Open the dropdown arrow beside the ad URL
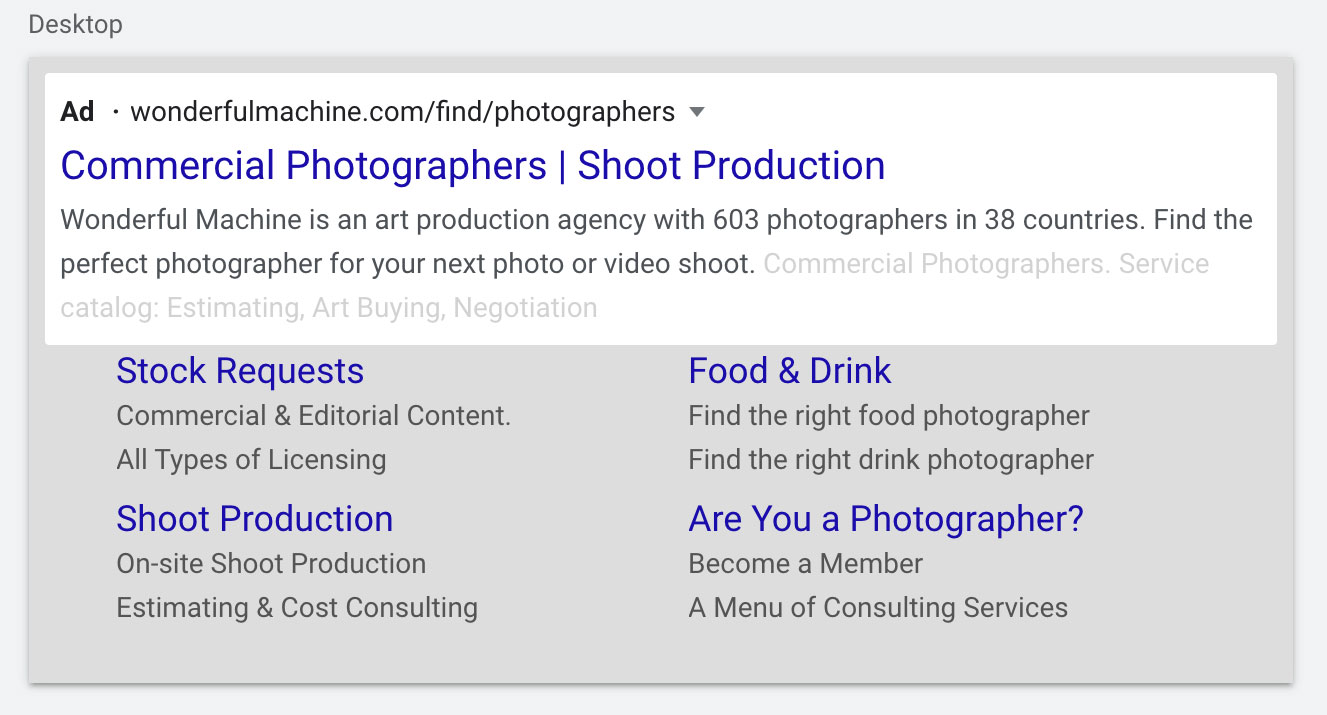Screen dimensions: 1327x715 (698, 112)
